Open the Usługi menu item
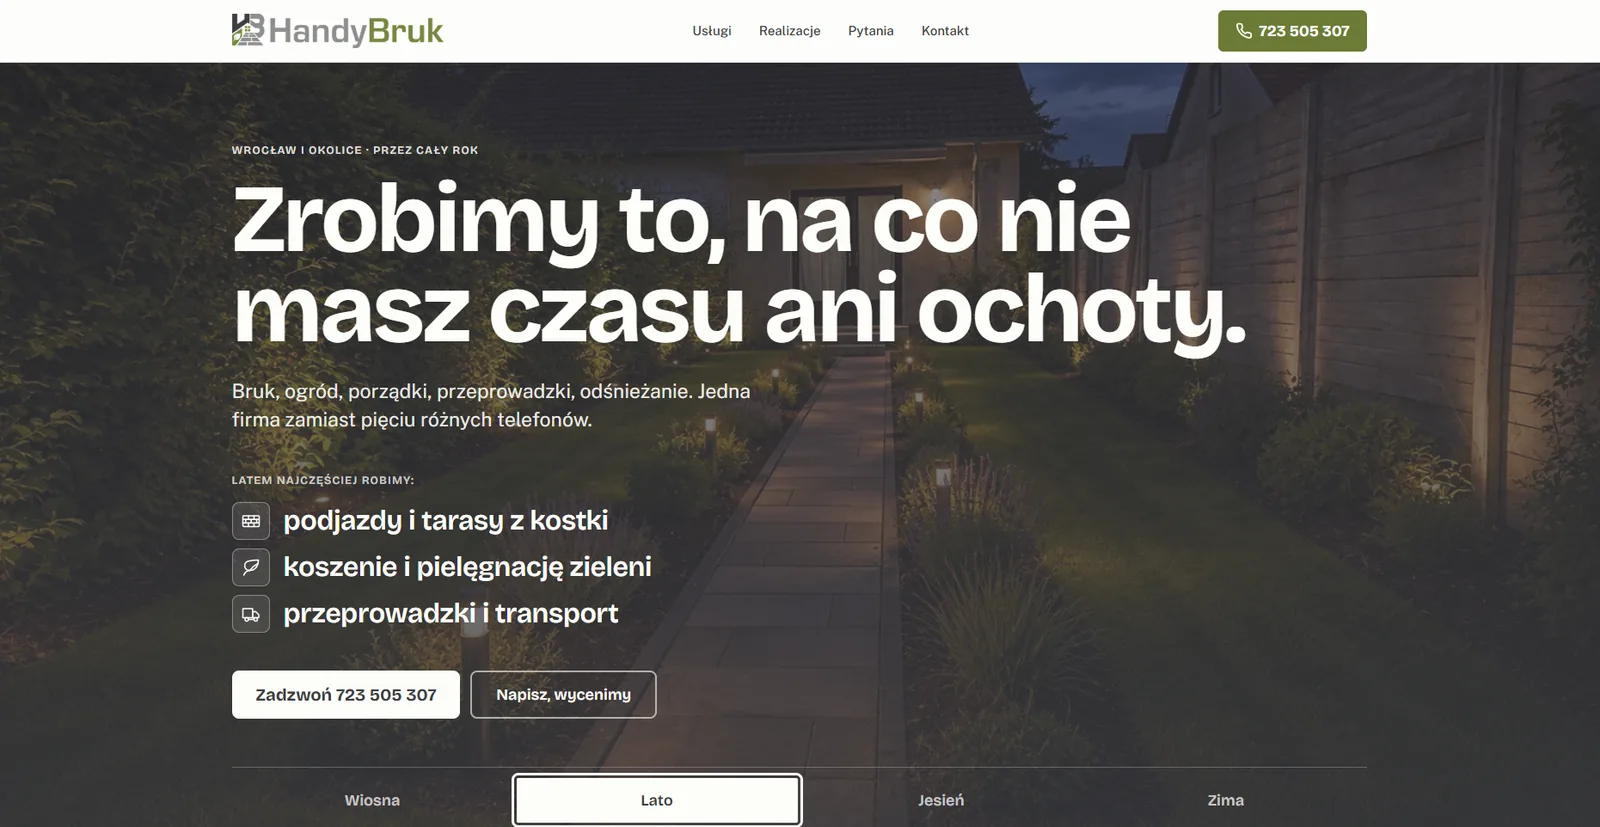1600x827 pixels. point(712,31)
